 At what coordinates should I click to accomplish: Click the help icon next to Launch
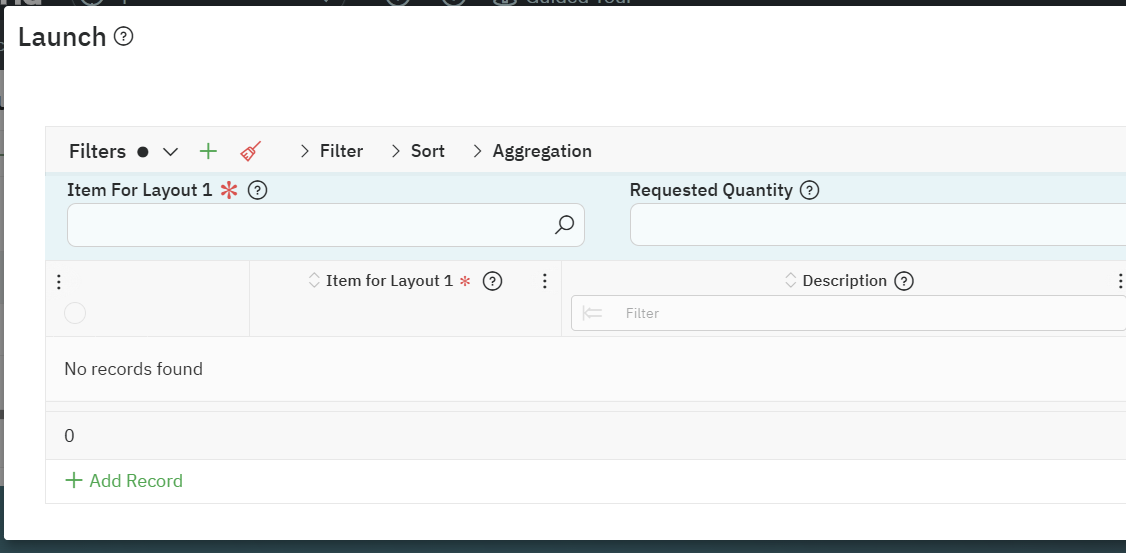pos(124,37)
